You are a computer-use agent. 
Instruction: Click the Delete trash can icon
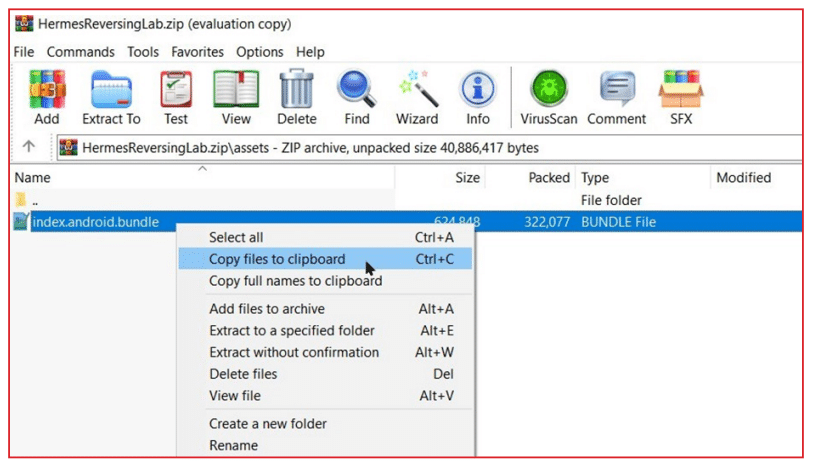pyautogui.click(x=297, y=97)
